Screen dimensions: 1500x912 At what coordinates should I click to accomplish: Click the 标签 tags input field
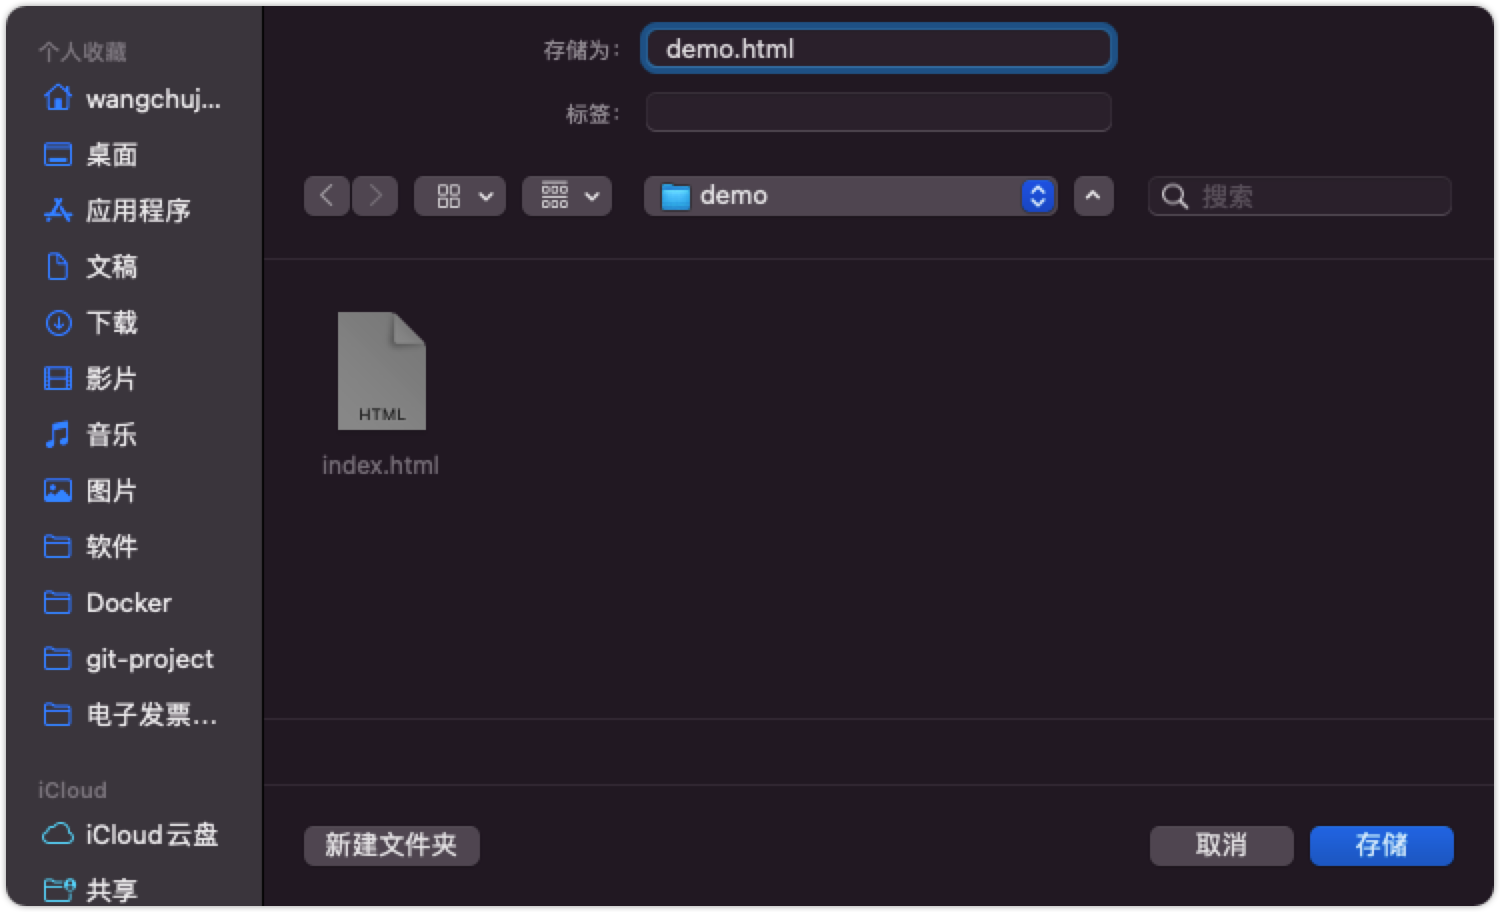[879, 112]
